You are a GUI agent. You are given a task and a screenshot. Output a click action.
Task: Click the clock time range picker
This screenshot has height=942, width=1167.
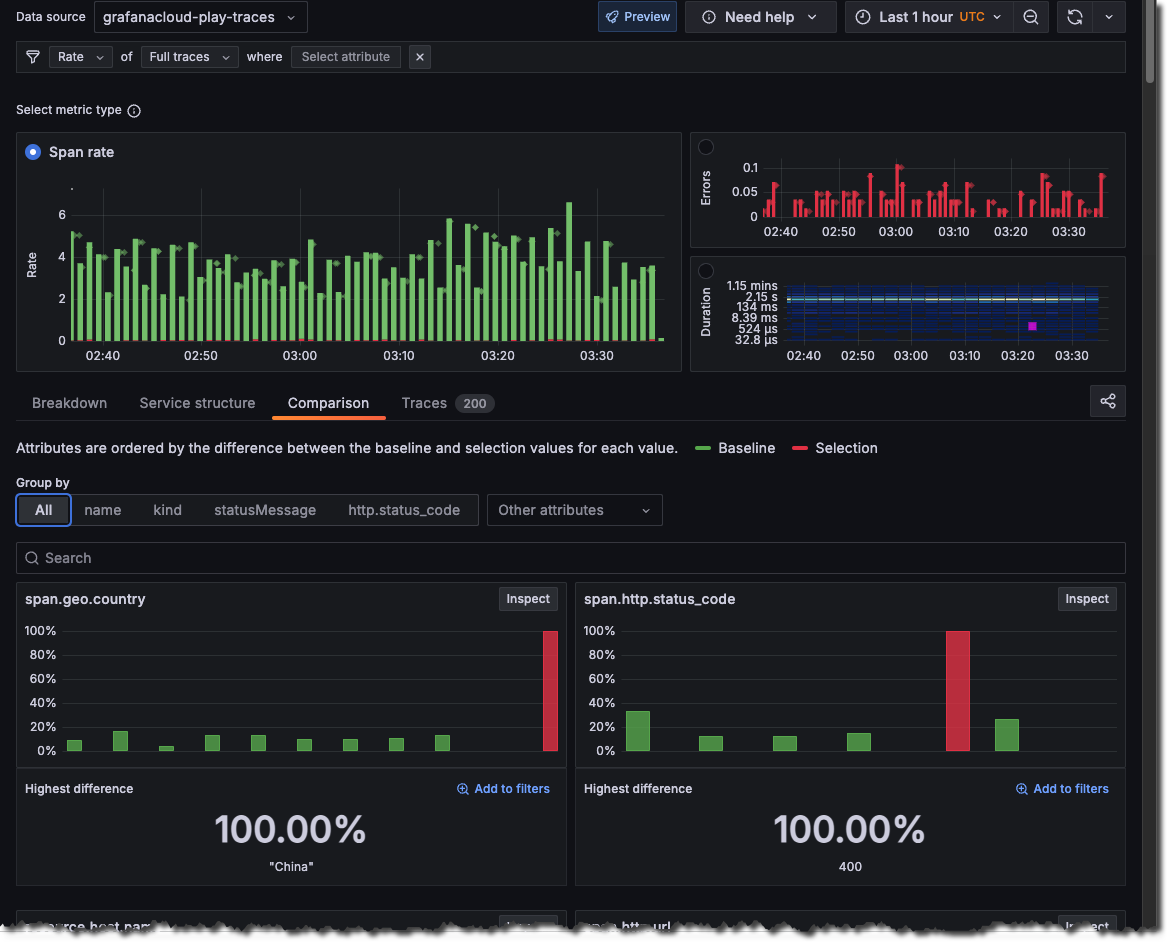click(928, 17)
